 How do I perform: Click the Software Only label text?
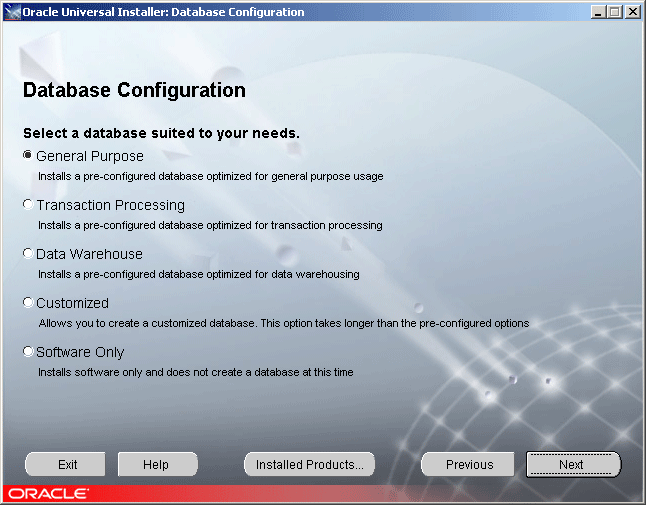pos(80,352)
